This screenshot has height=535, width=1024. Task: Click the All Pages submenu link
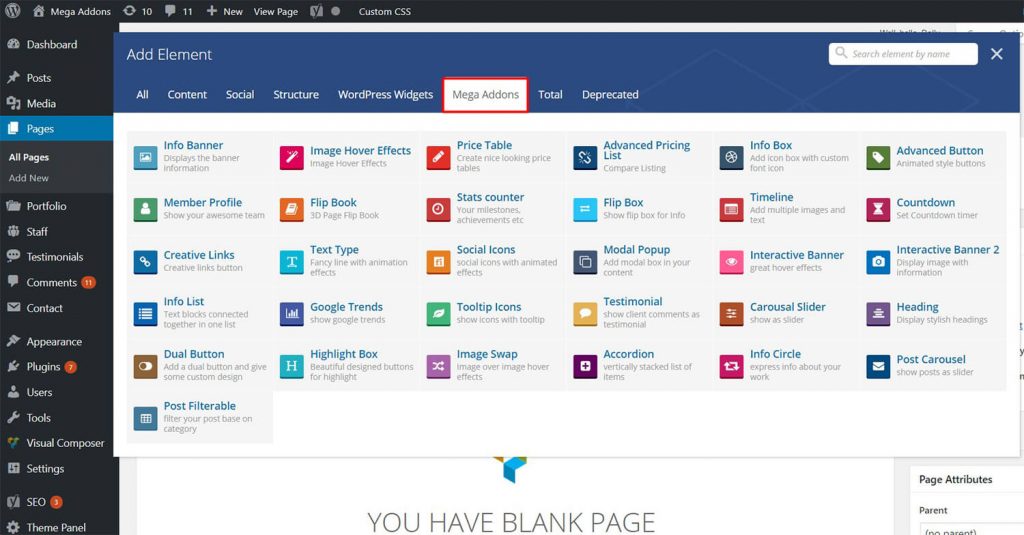tap(29, 157)
